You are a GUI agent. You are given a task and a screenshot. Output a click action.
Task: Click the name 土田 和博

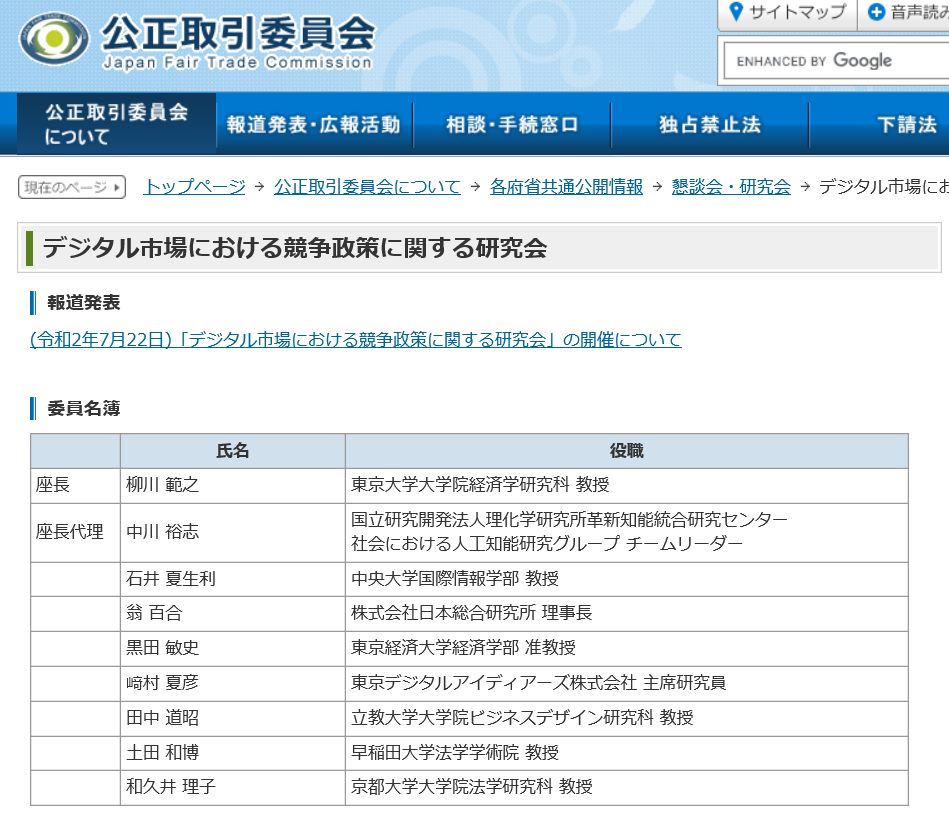tap(162, 753)
